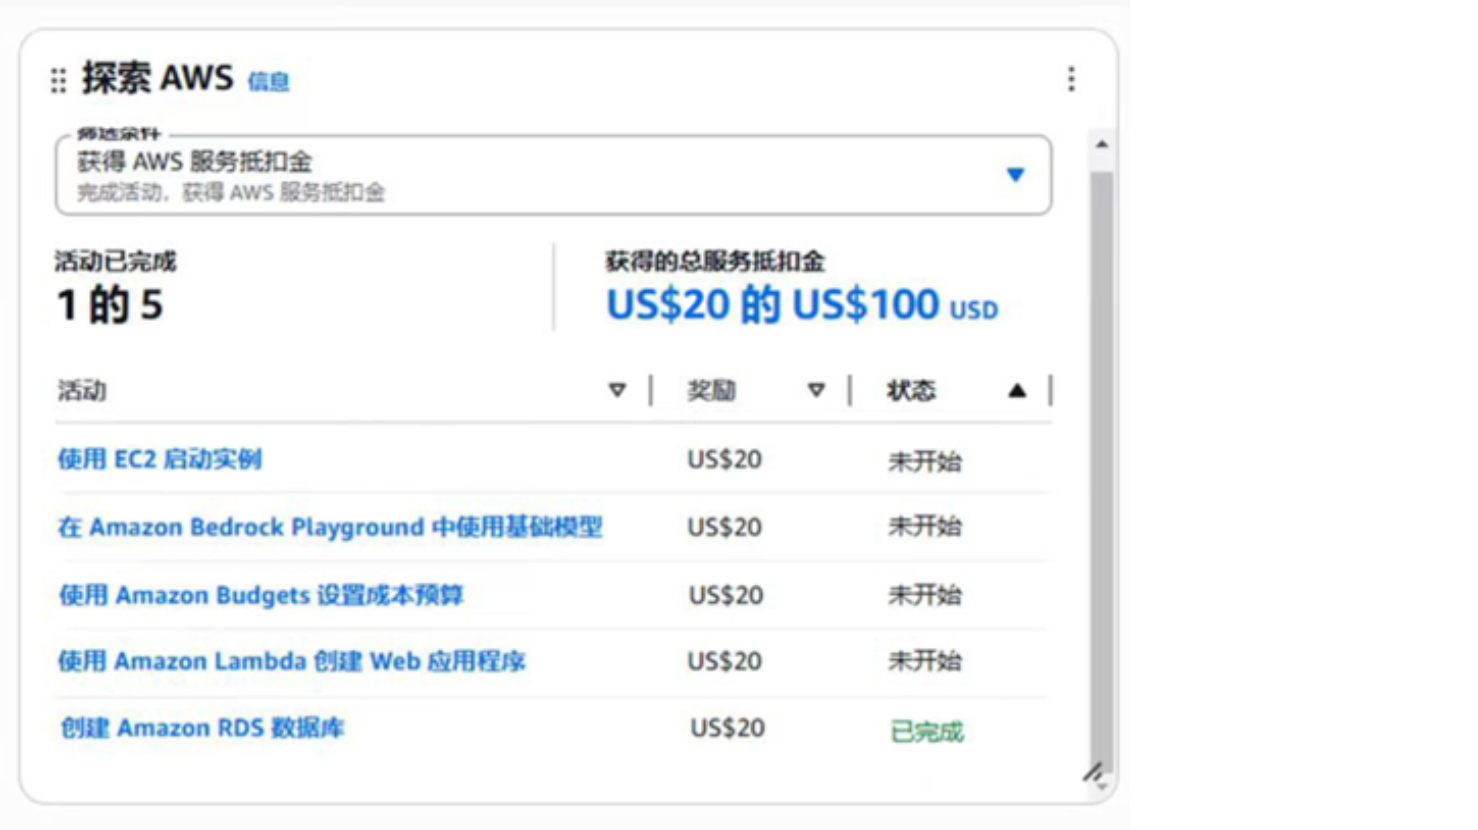Toggle the 状态 column ascending sort arrow
This screenshot has height=830, width=1478.
(x=1017, y=390)
